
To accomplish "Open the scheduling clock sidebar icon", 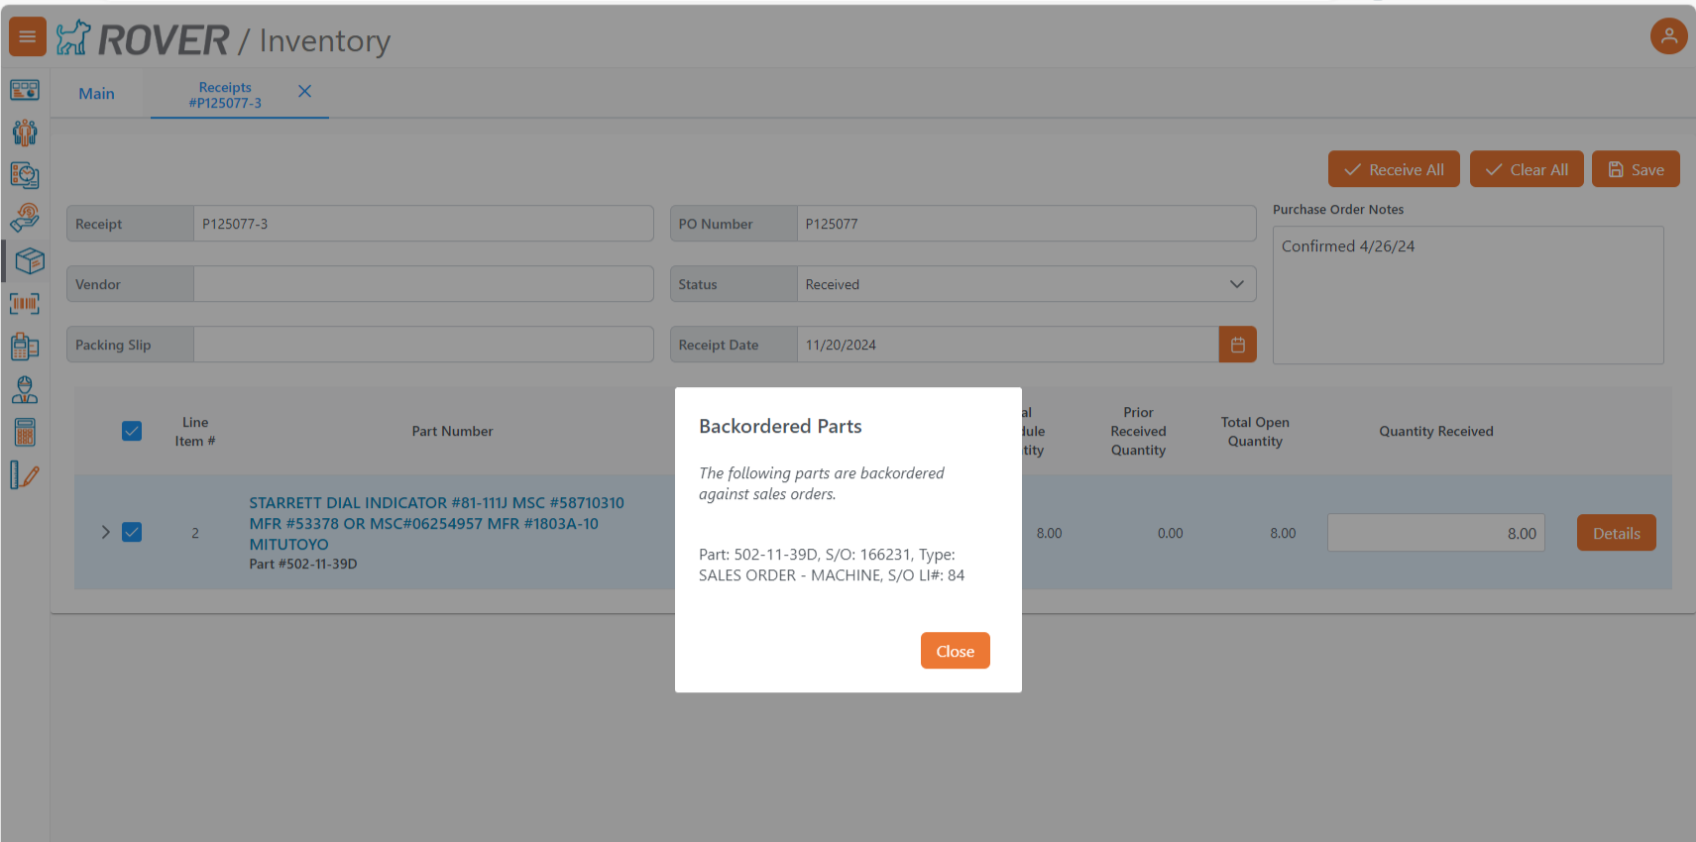I will point(25,175).
